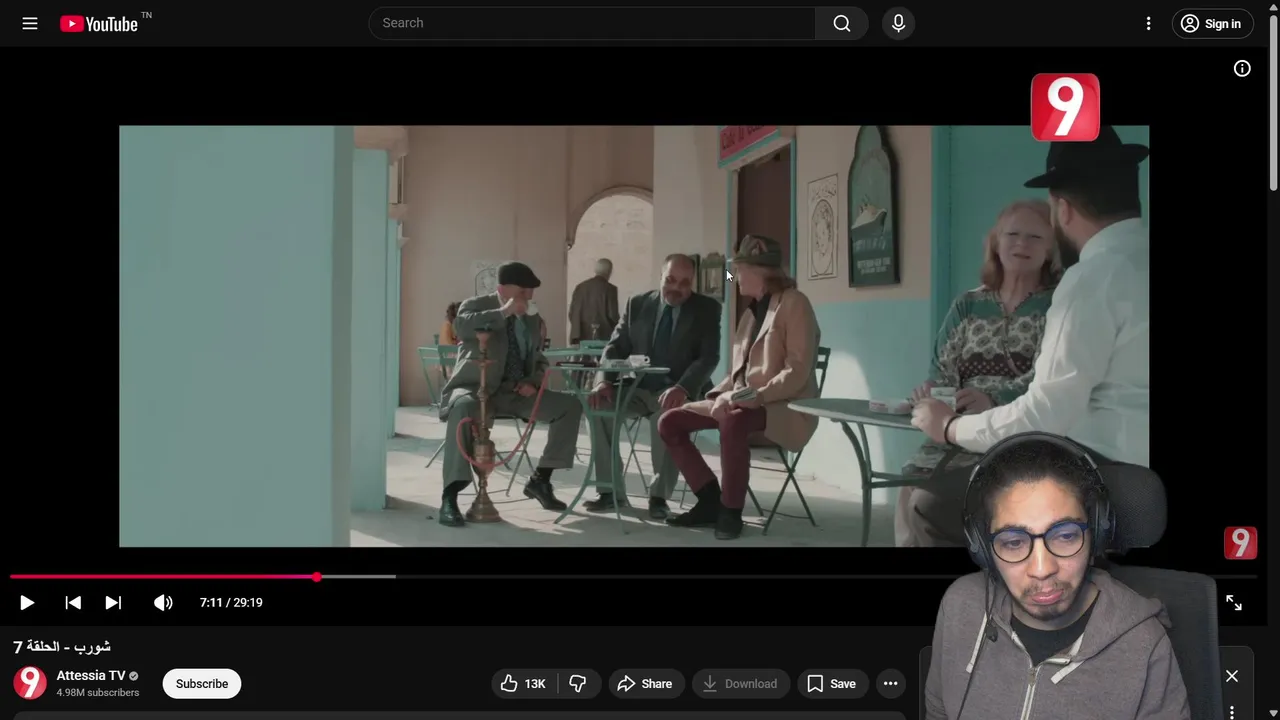1280x720 pixels.
Task: Click the channel 9 logo watermark in video
Action: (x=1065, y=107)
